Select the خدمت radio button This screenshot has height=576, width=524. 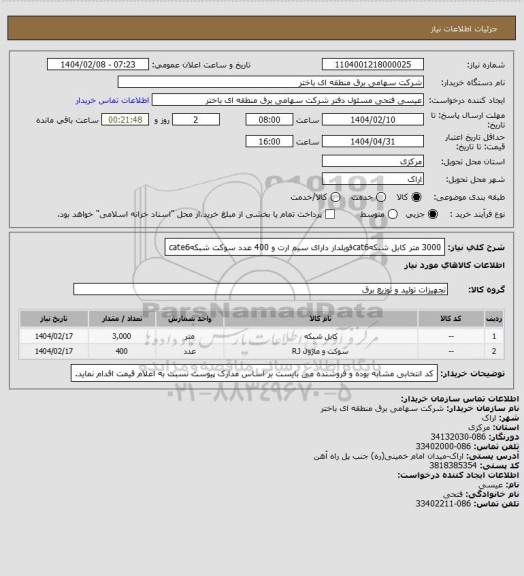coord(381,197)
